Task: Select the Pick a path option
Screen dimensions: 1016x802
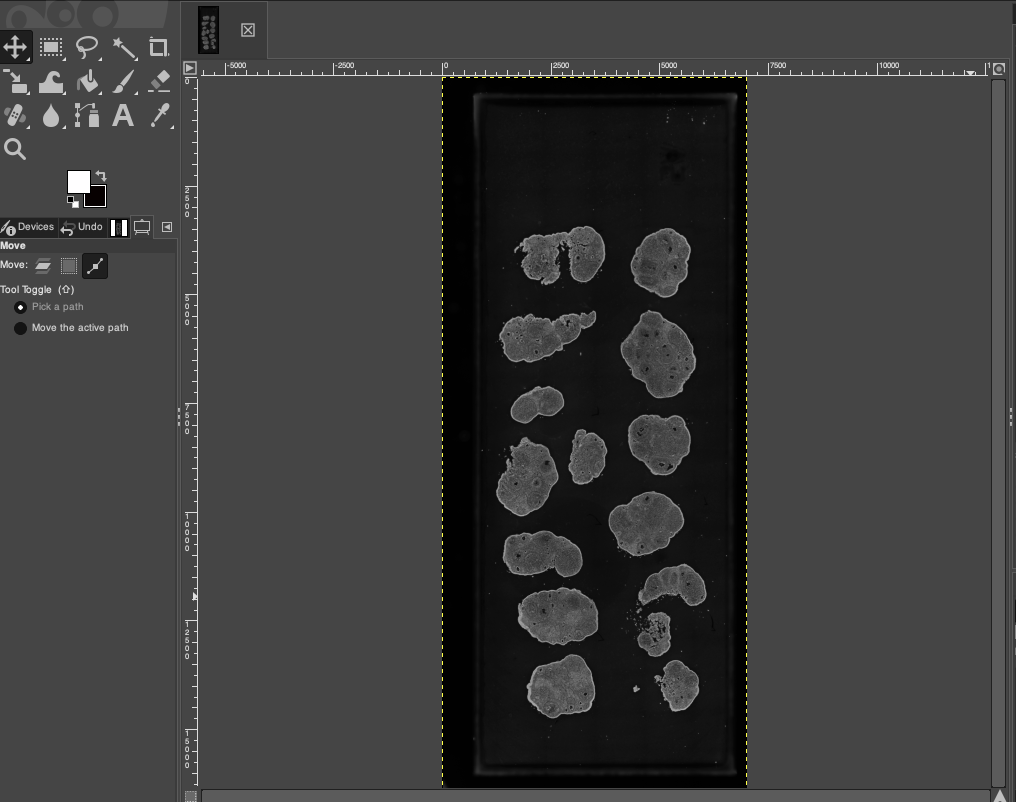Action: (x=20, y=307)
